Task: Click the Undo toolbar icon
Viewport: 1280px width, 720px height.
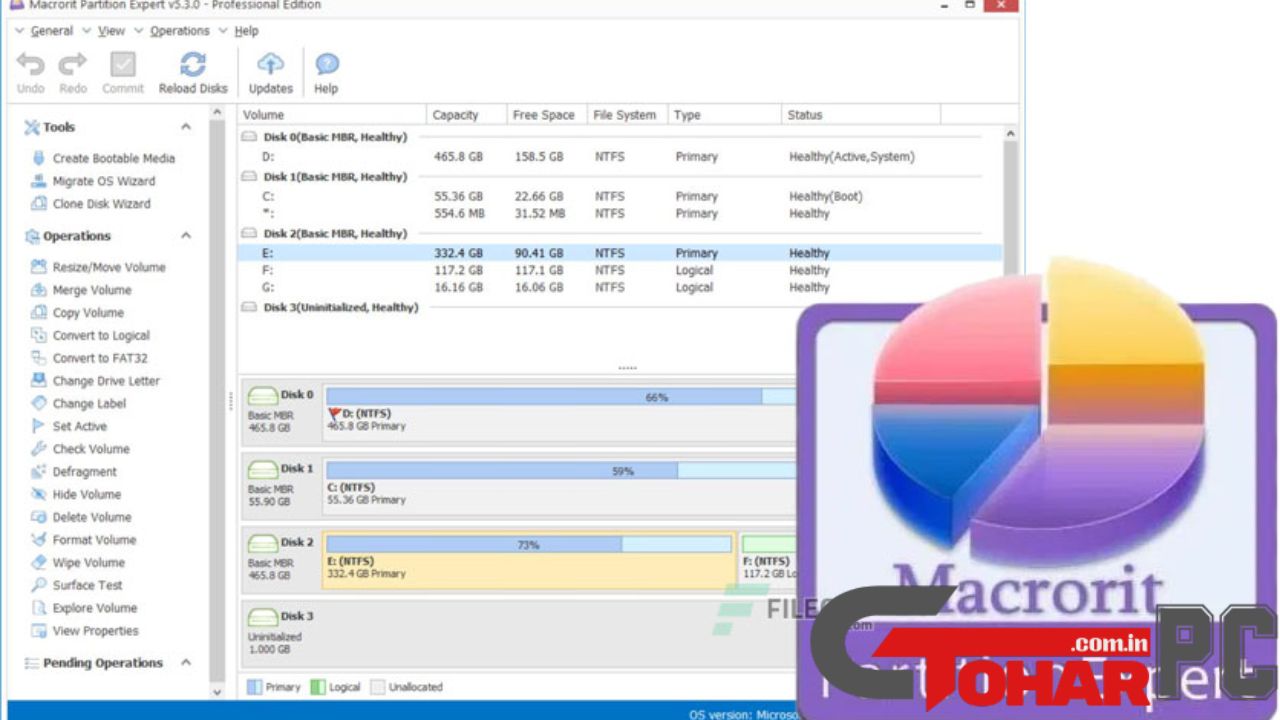Action: coord(31,65)
